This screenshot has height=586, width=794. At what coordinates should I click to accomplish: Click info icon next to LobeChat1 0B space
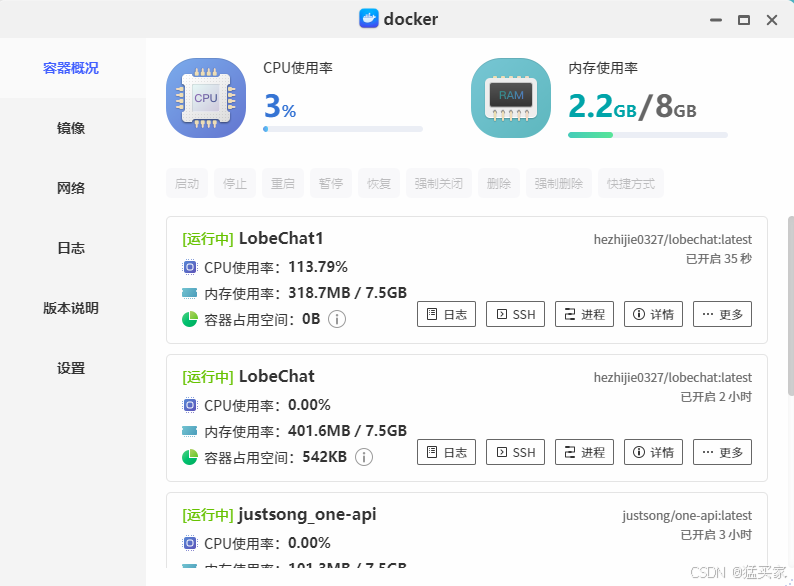(337, 319)
